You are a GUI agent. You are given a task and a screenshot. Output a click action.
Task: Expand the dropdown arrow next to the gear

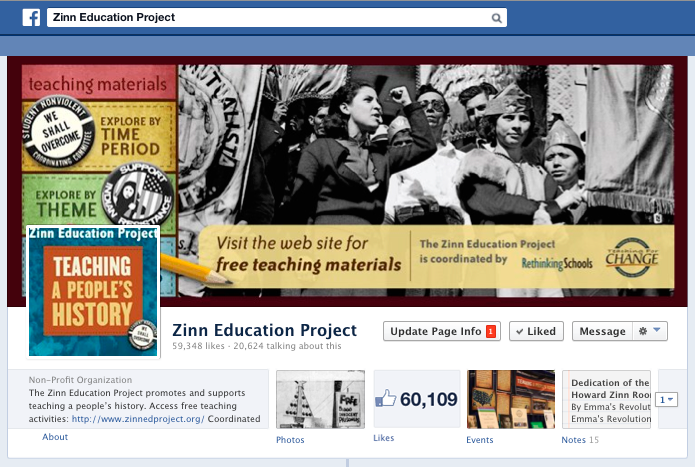(657, 330)
